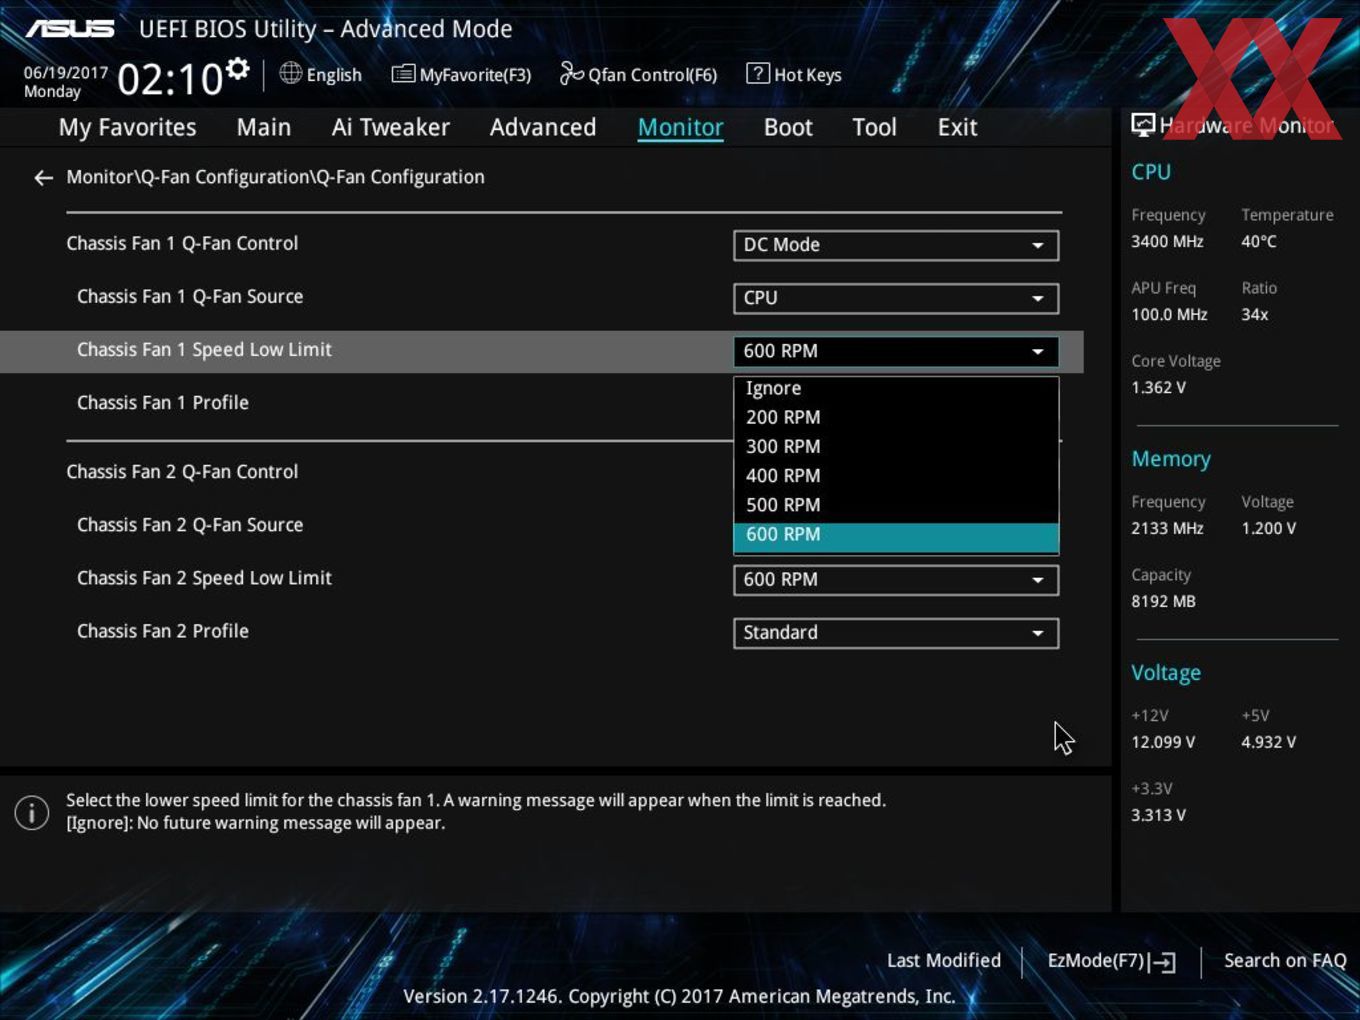Screen dimensions: 1360x1020
Task: Click the globe language icon
Action: [x=290, y=73]
